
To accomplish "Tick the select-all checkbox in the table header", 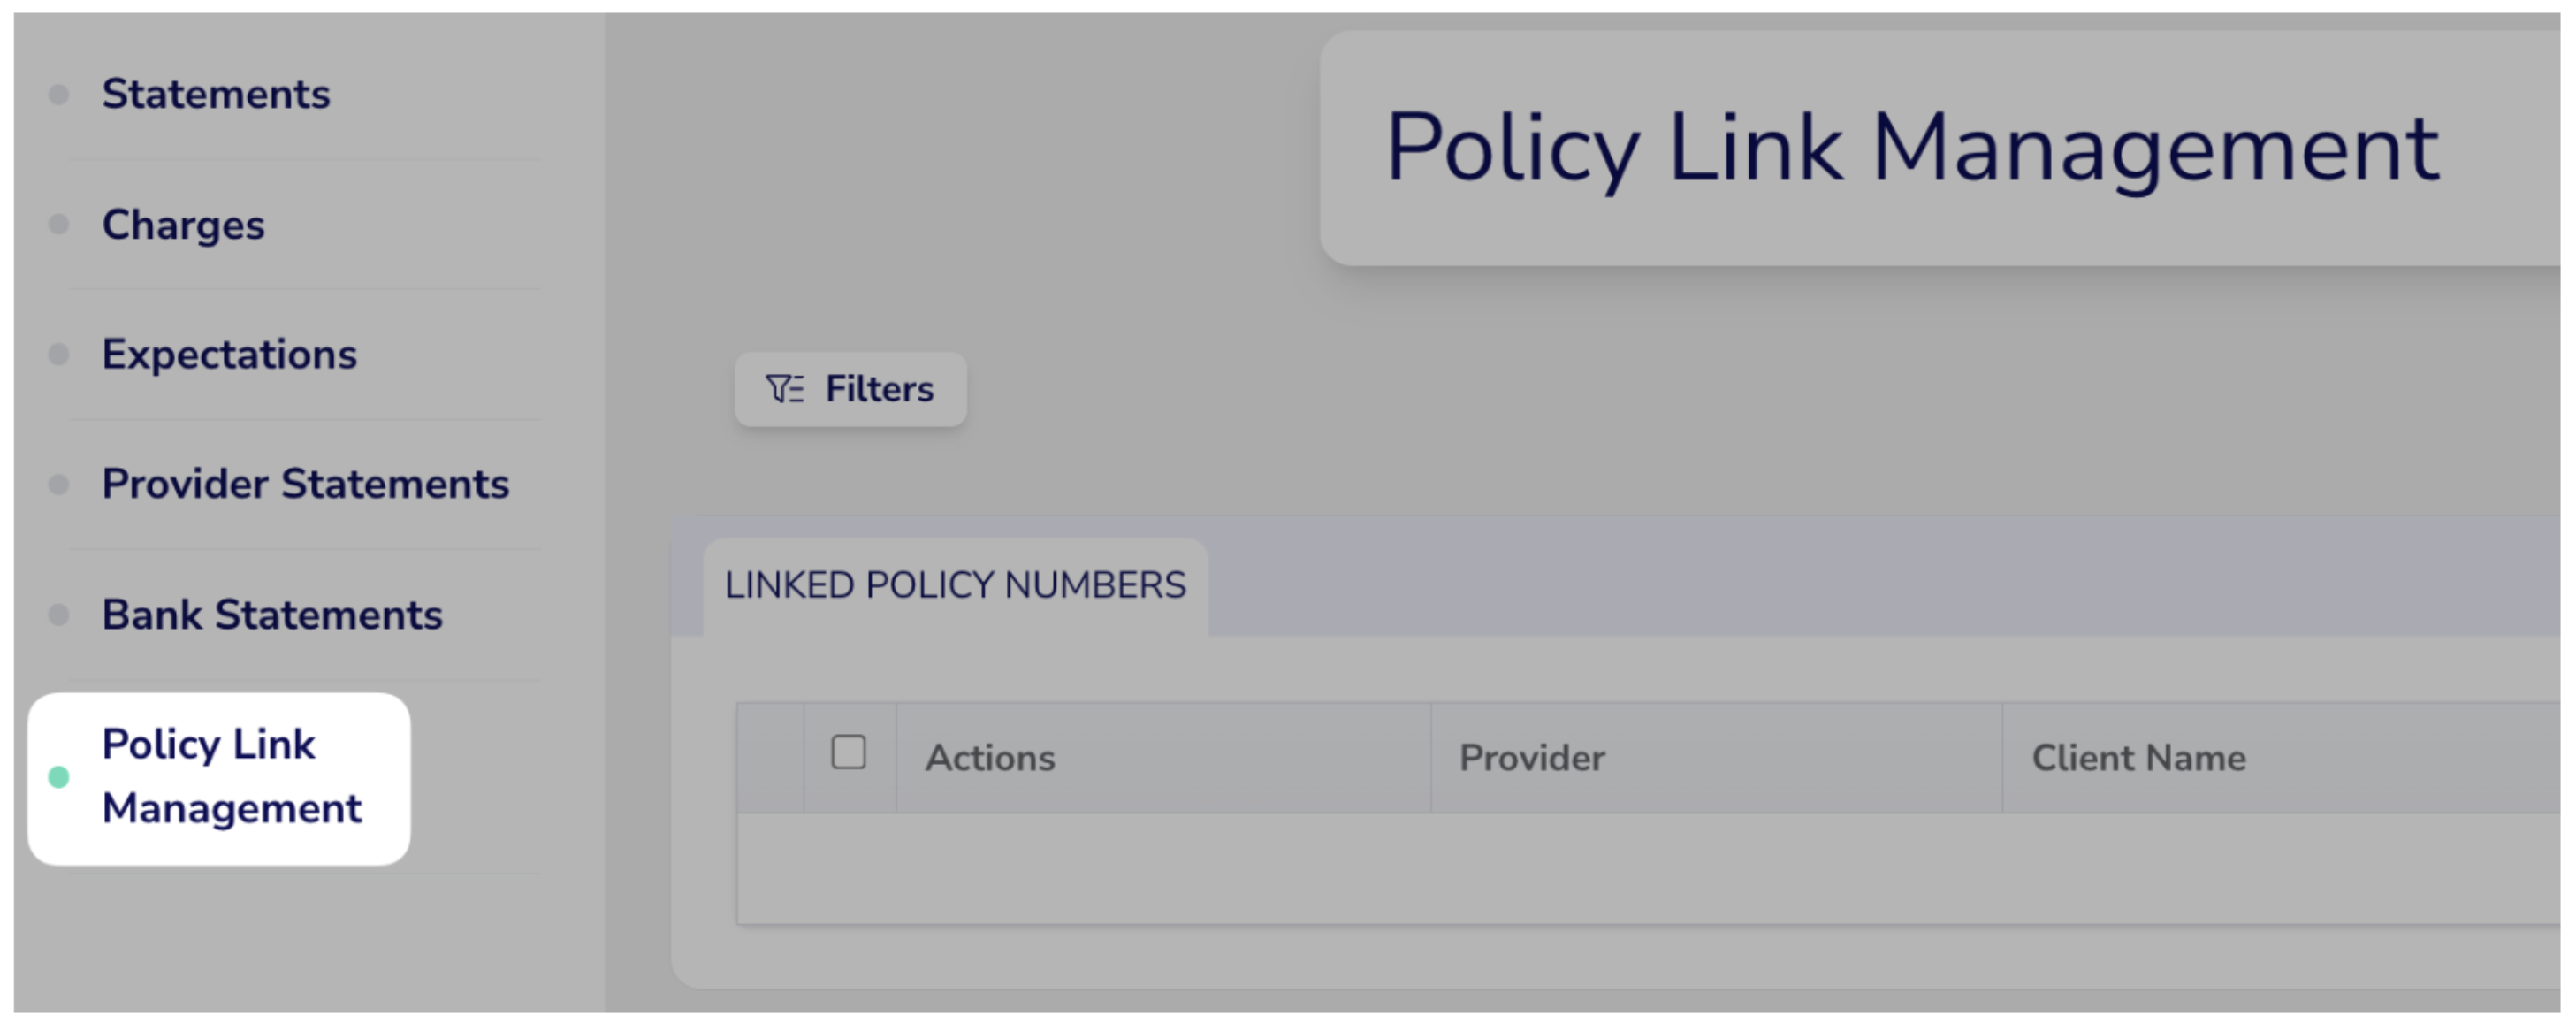I will [849, 752].
